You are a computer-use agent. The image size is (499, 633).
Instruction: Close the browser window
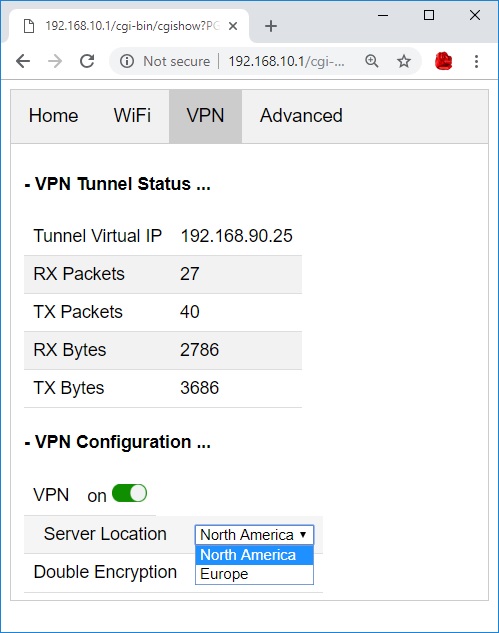coord(475,15)
